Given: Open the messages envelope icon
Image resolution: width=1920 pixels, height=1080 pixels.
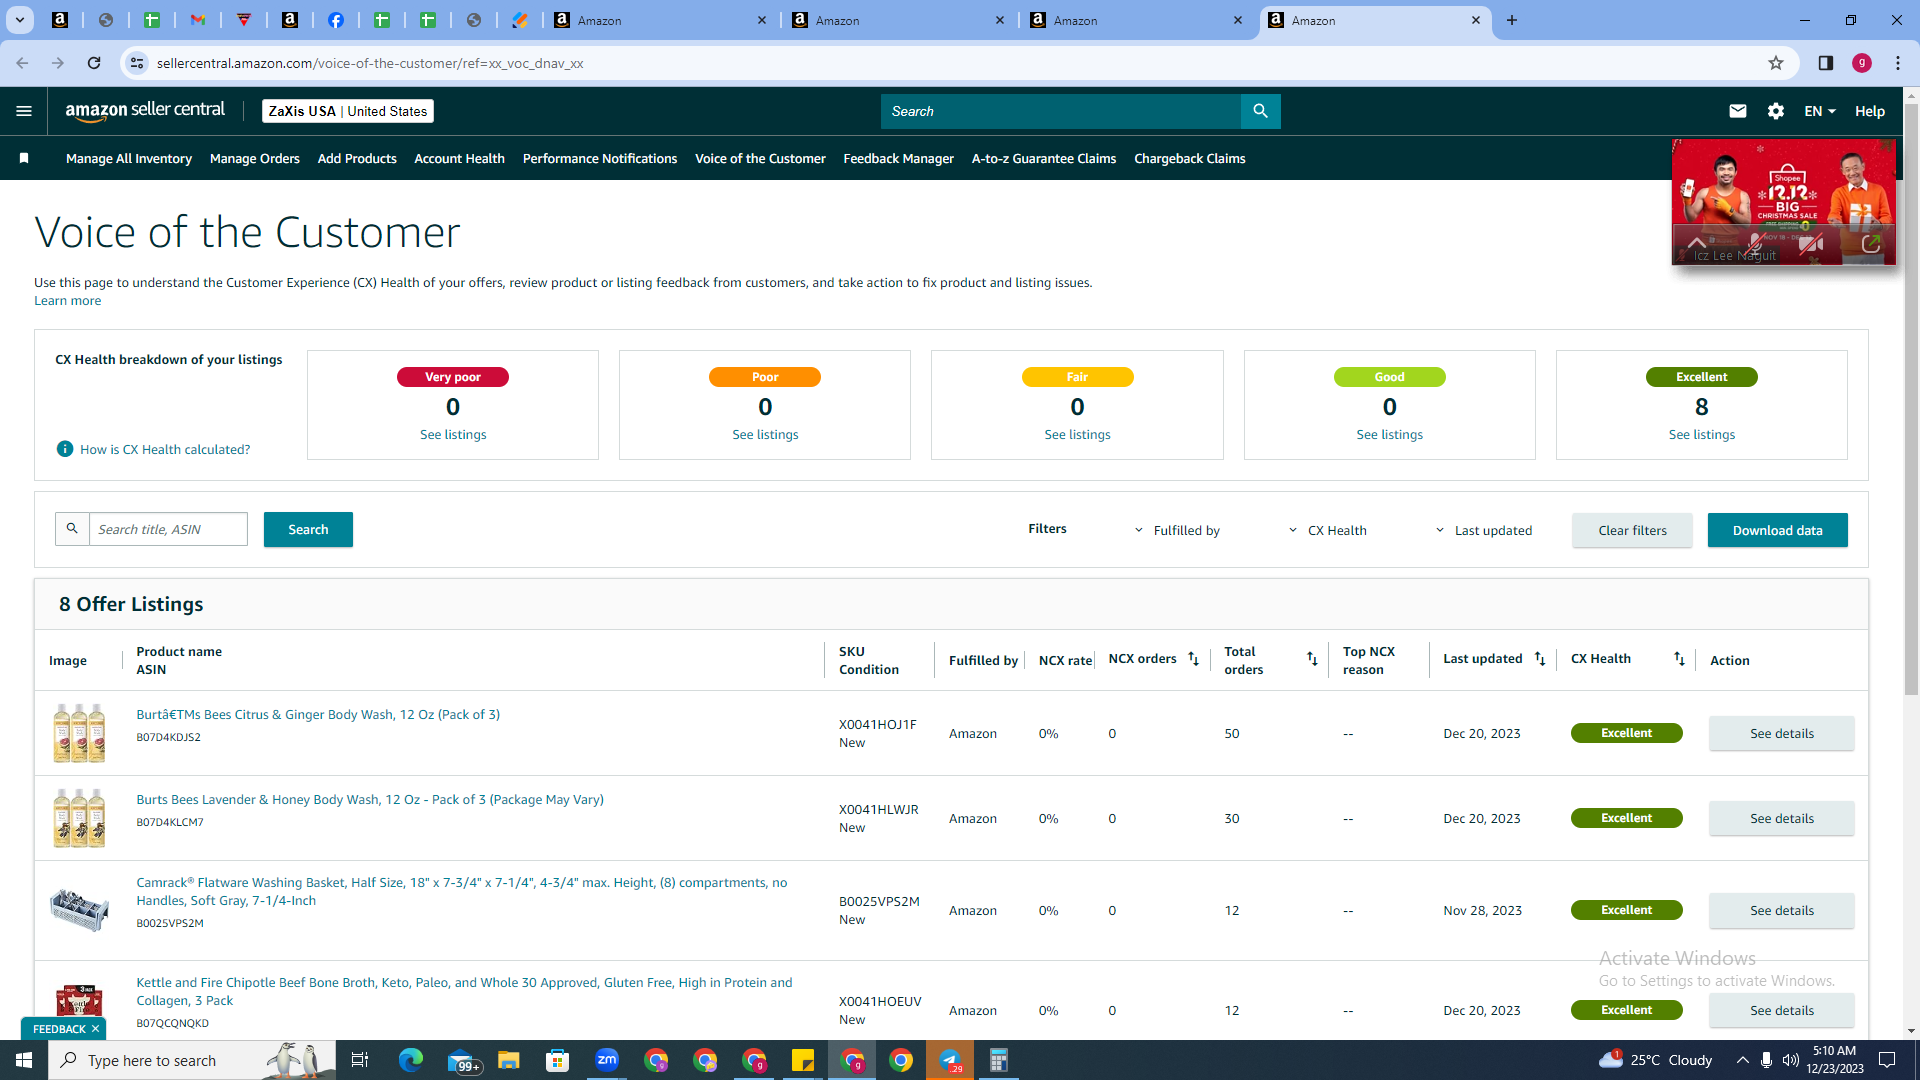Looking at the screenshot, I should 1738,111.
